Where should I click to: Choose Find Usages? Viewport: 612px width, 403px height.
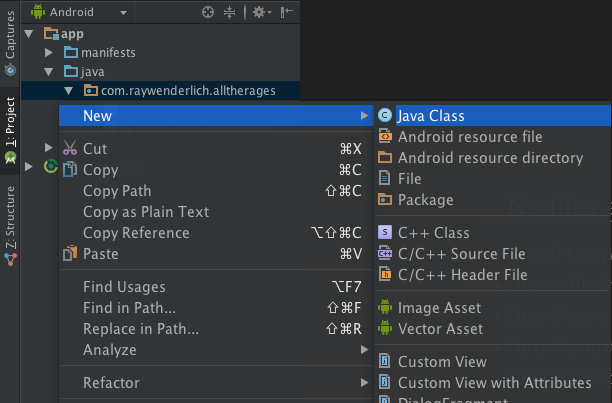[216, 287]
